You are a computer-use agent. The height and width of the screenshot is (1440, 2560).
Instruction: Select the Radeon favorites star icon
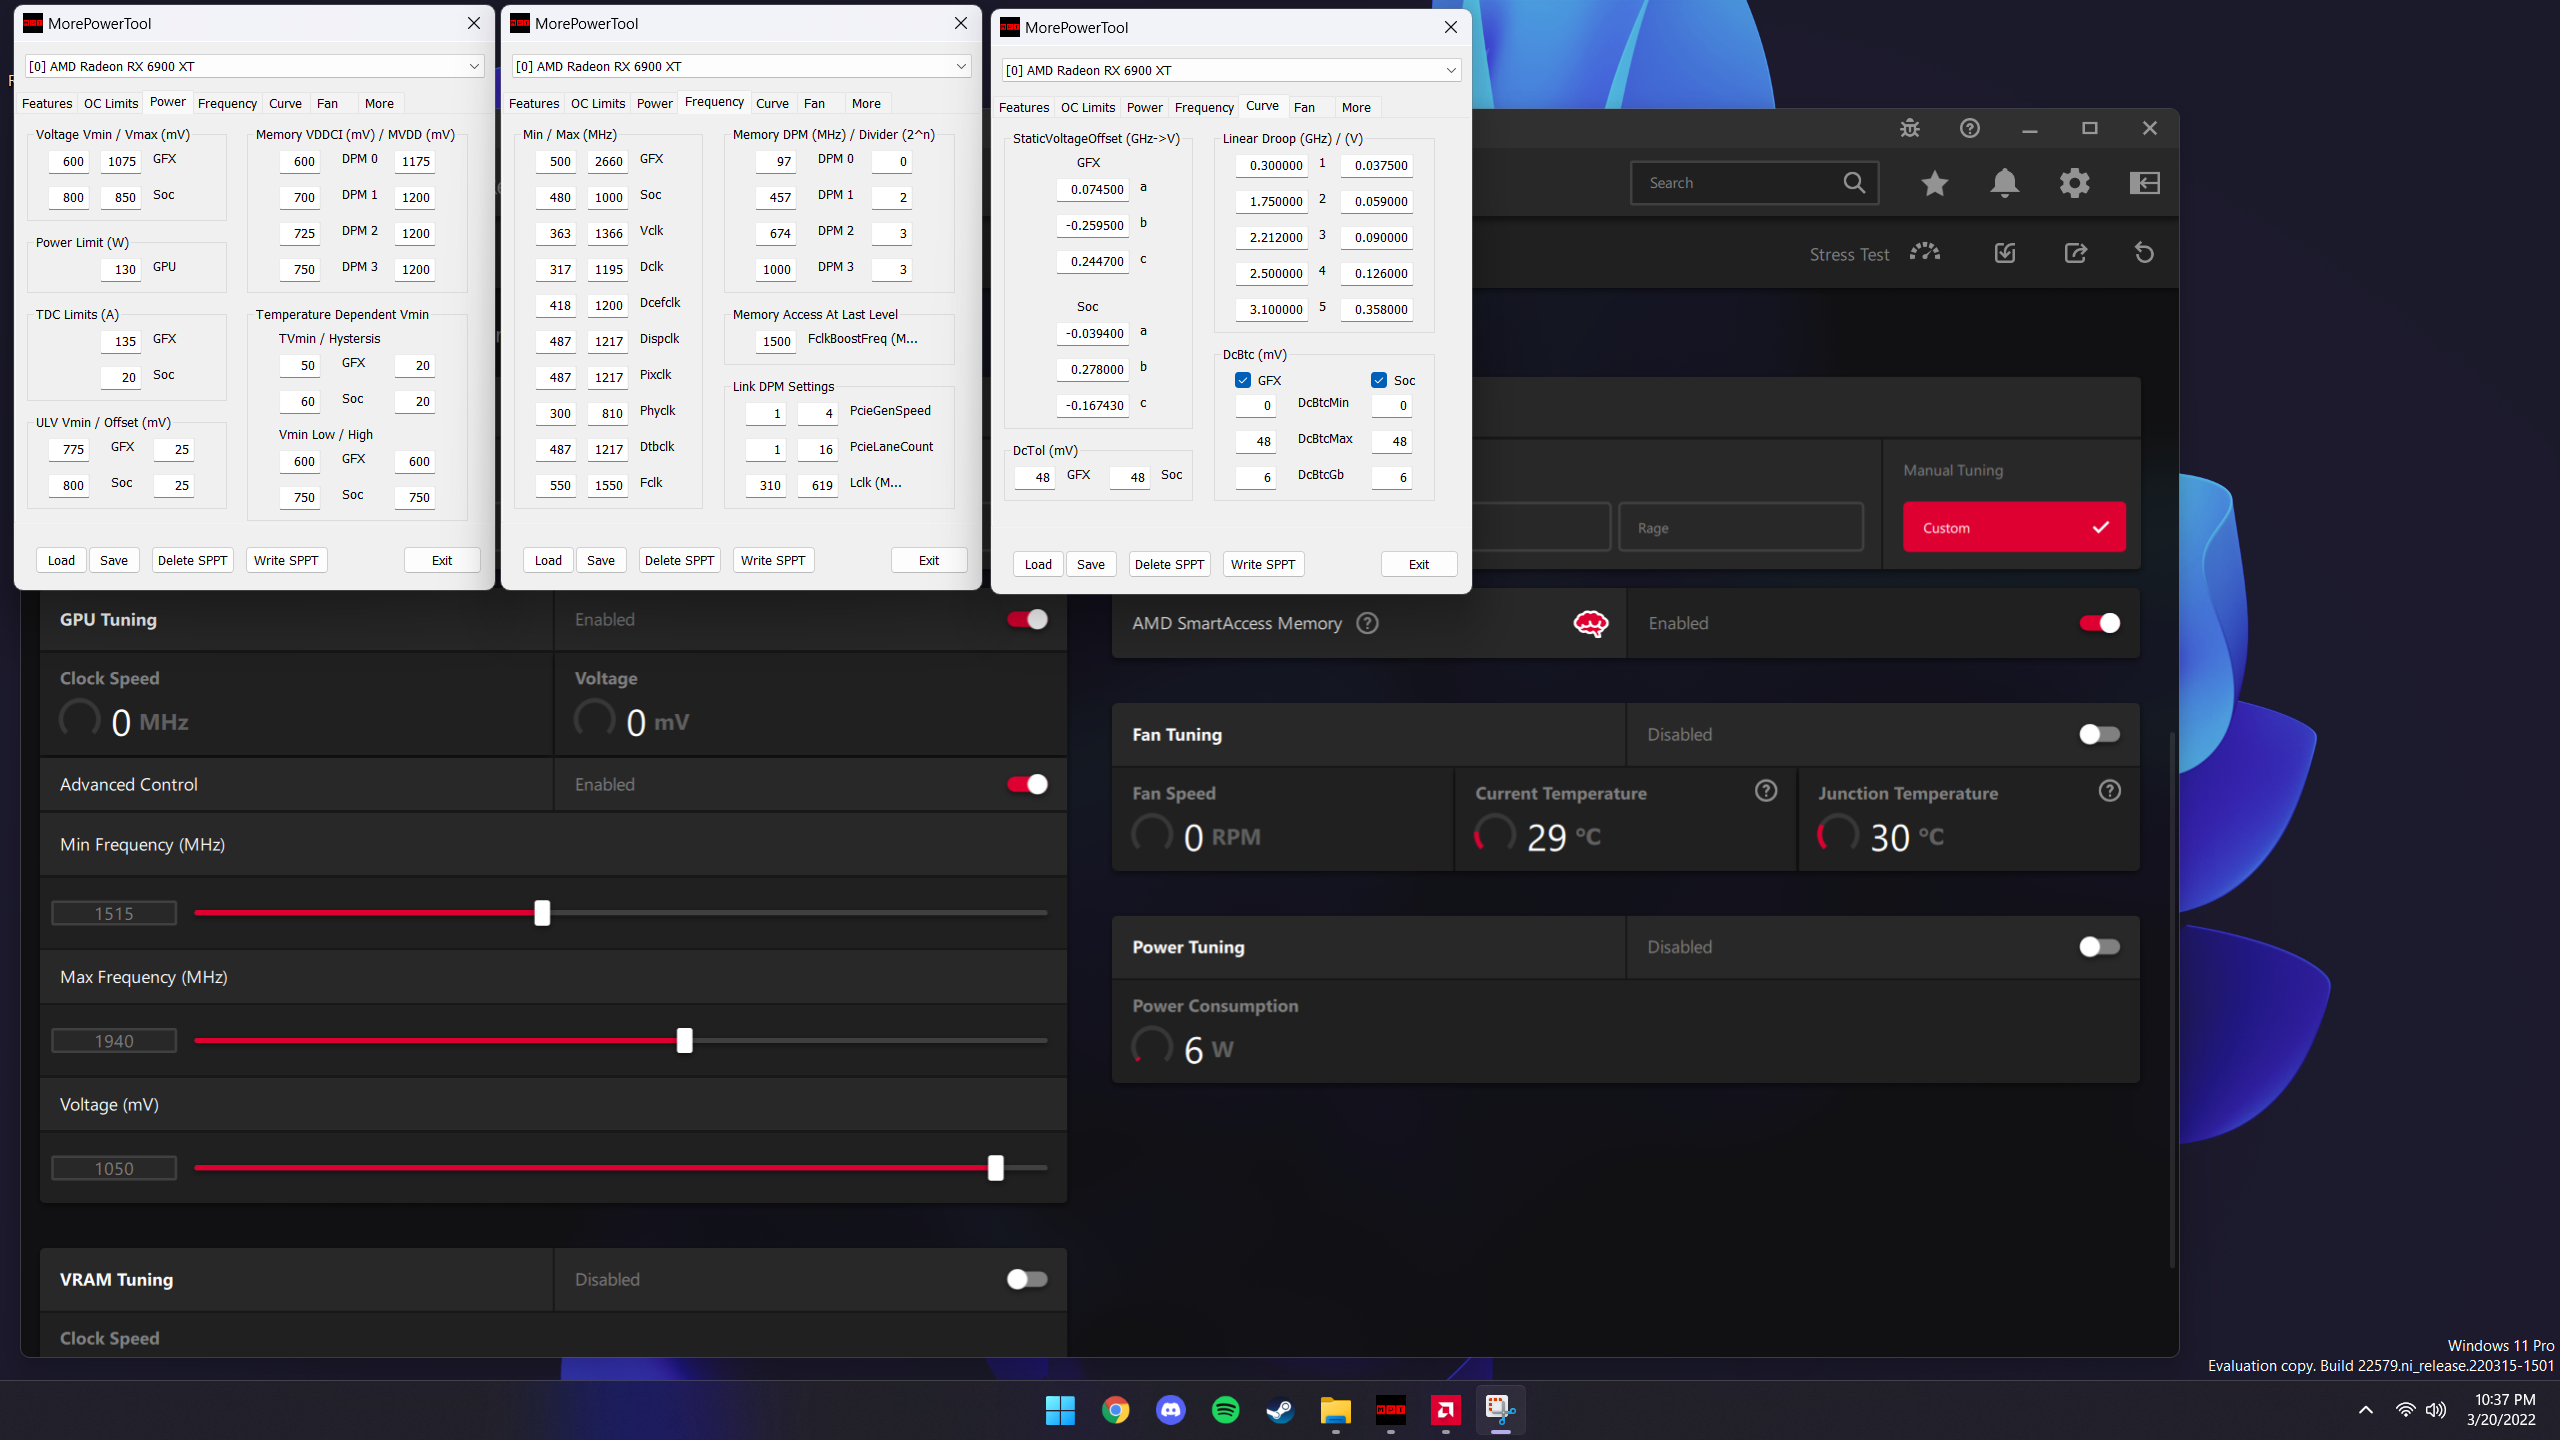tap(1934, 183)
